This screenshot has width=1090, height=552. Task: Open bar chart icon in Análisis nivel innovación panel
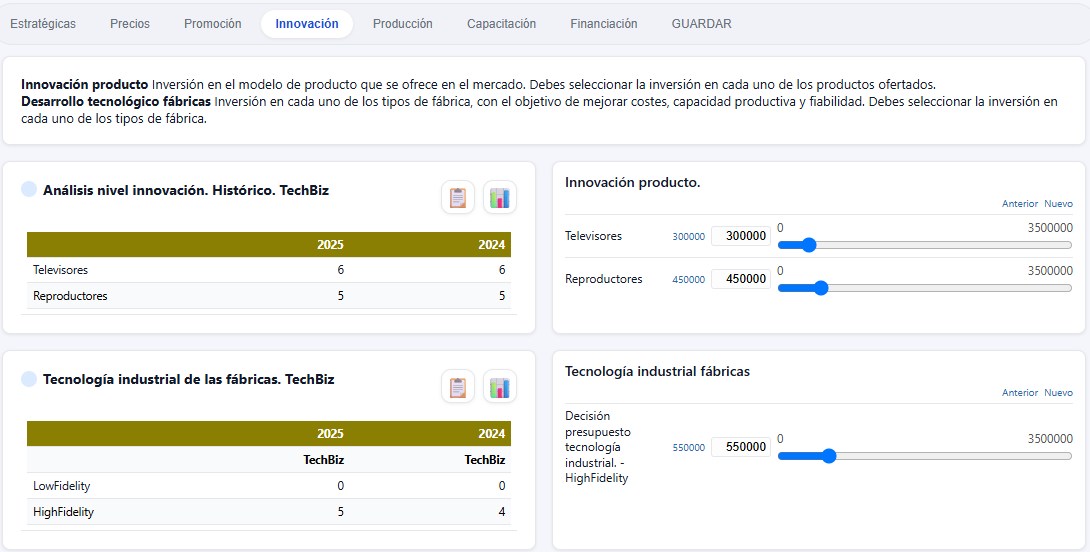pos(500,197)
